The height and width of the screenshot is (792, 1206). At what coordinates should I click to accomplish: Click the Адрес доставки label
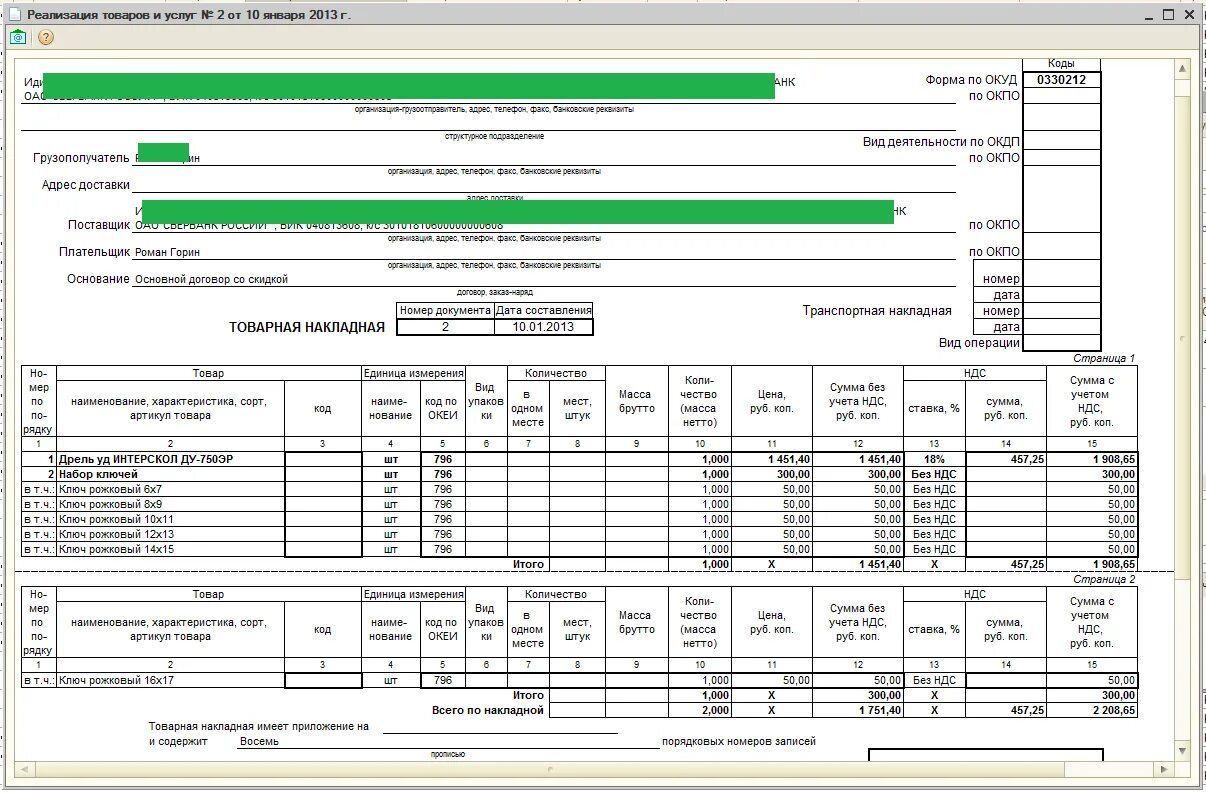(x=86, y=185)
